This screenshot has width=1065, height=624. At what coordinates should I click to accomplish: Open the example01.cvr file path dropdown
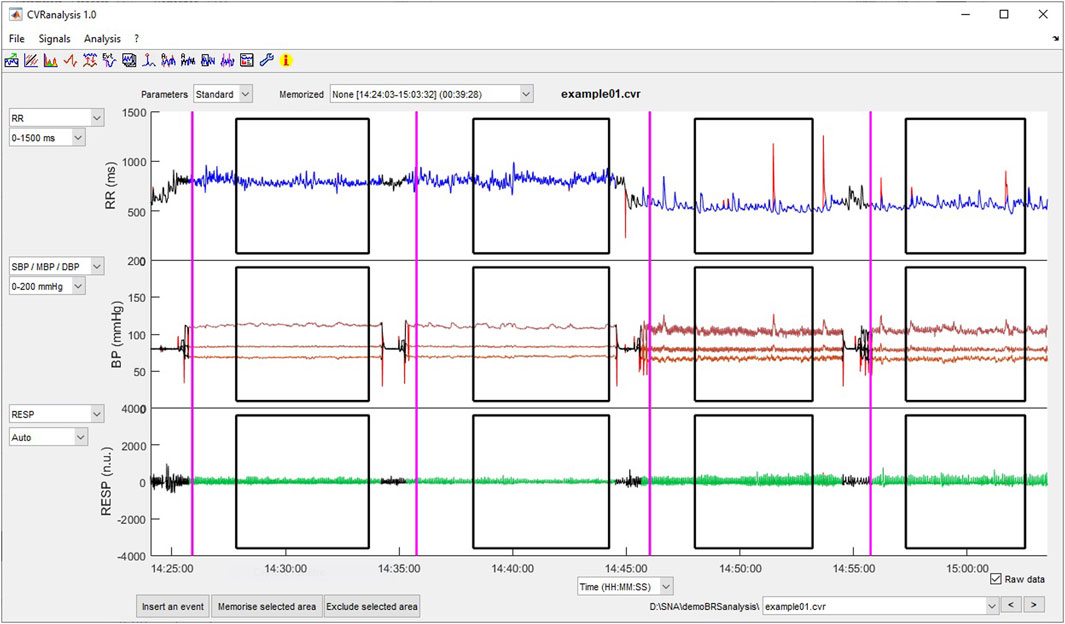(880, 606)
